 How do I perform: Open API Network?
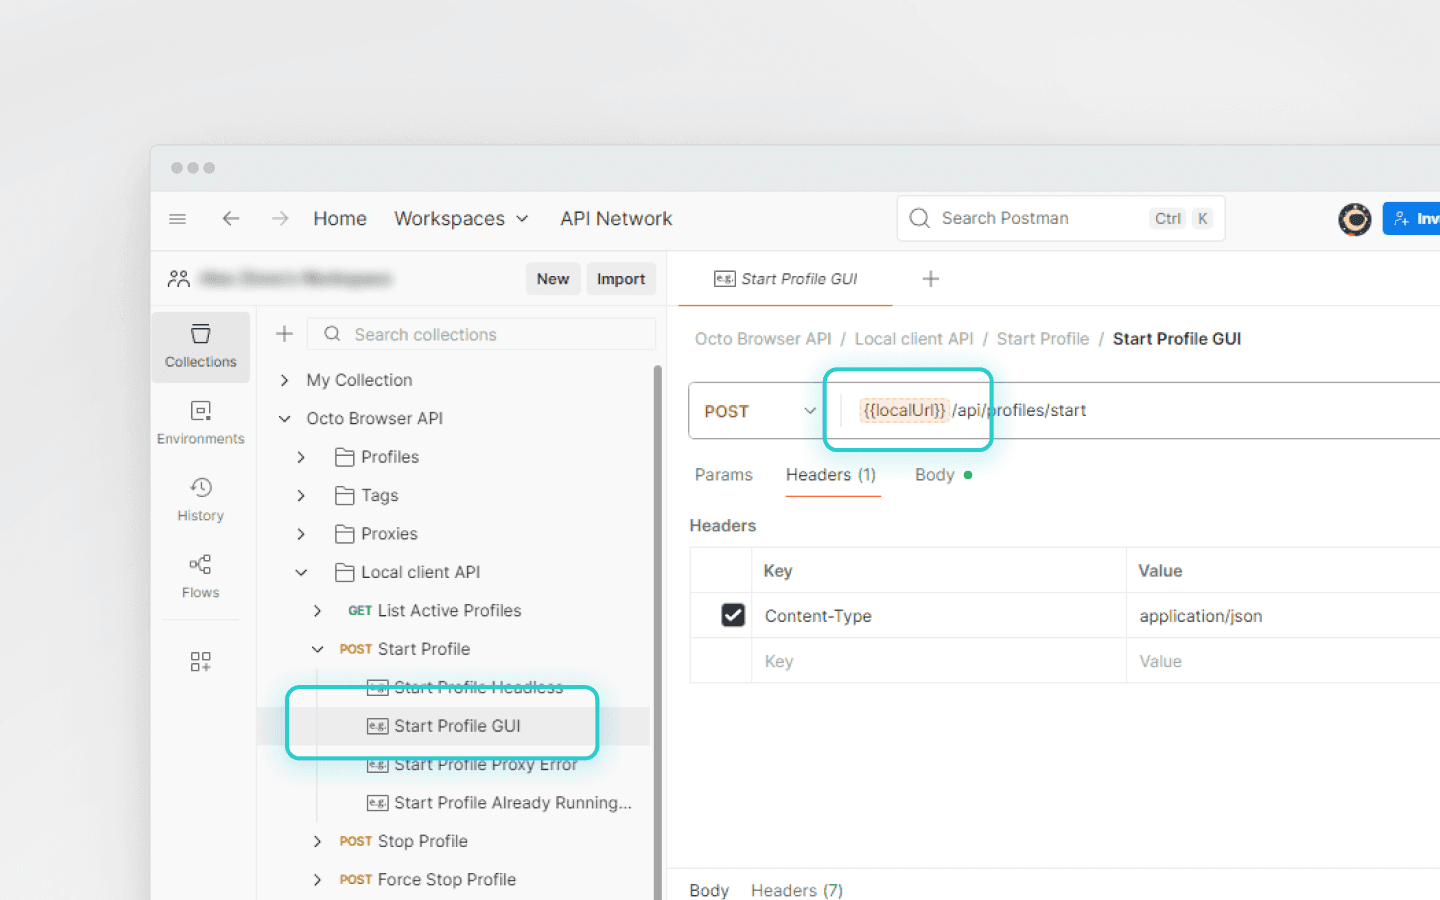(616, 218)
